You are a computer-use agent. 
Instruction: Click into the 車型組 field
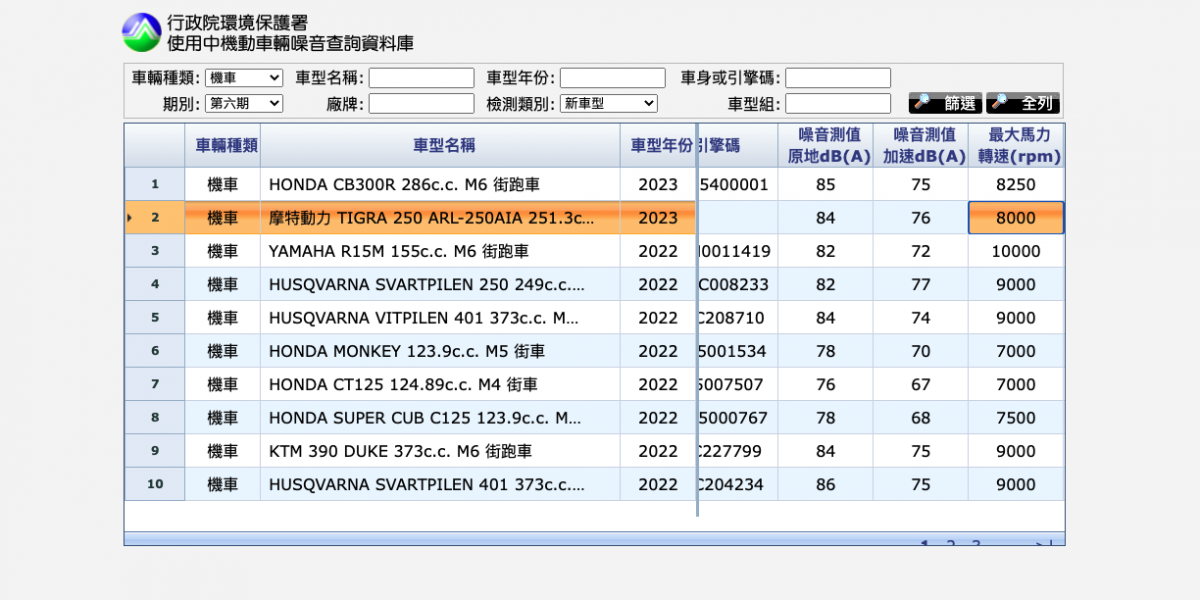click(838, 103)
